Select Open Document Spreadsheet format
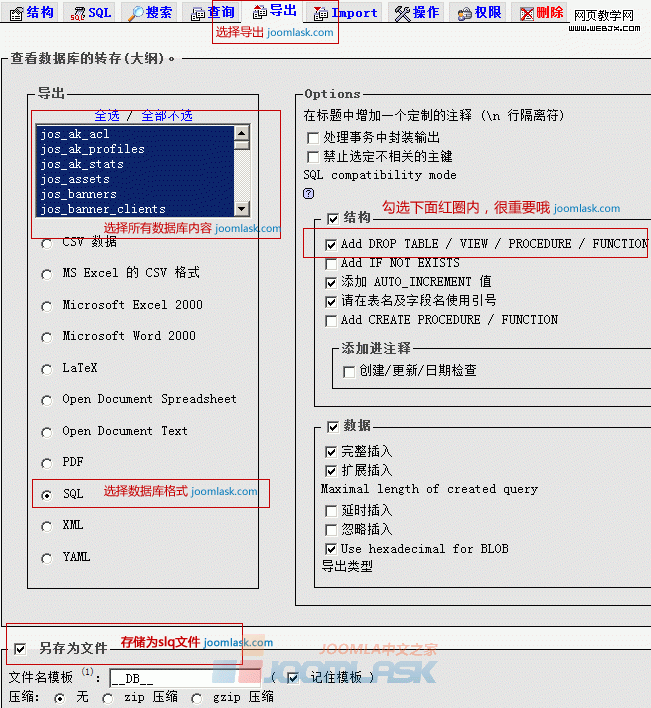 click(46, 401)
